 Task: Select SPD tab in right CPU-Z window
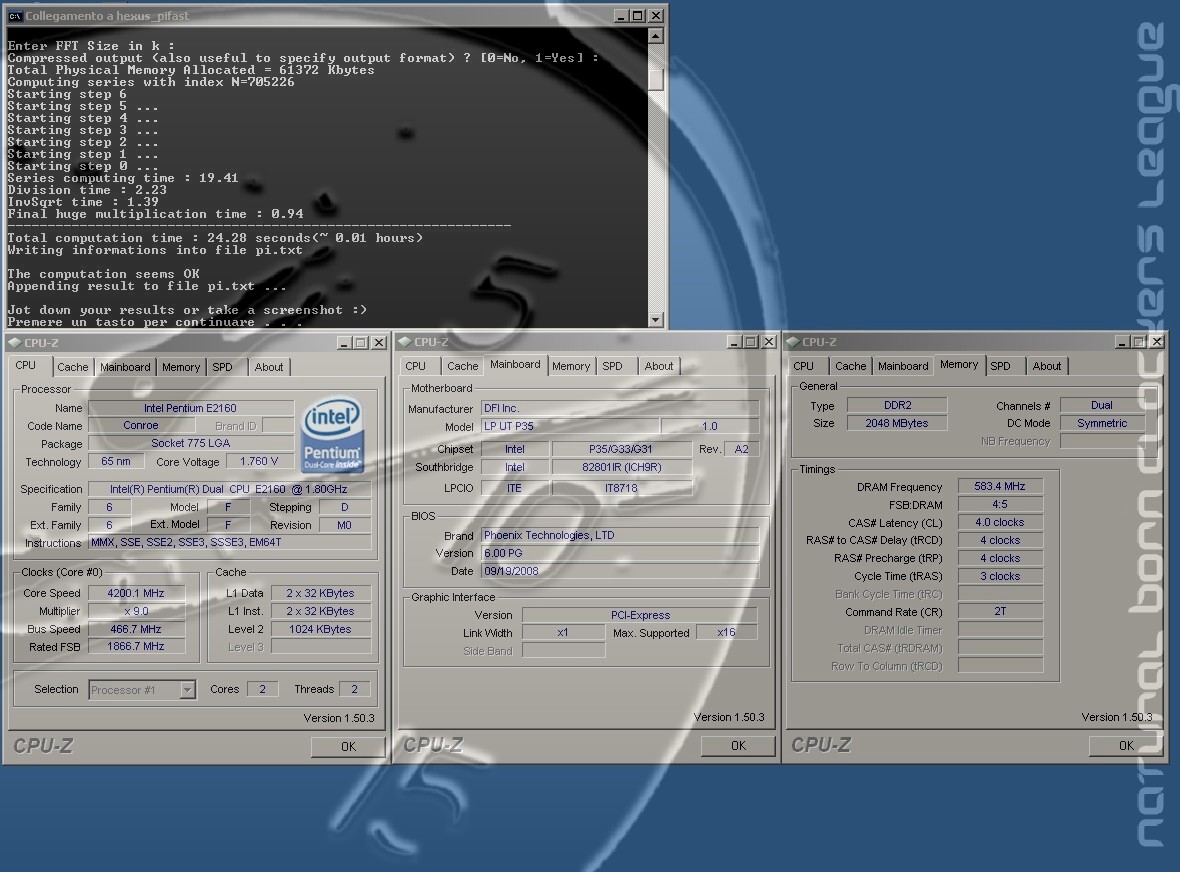1001,366
